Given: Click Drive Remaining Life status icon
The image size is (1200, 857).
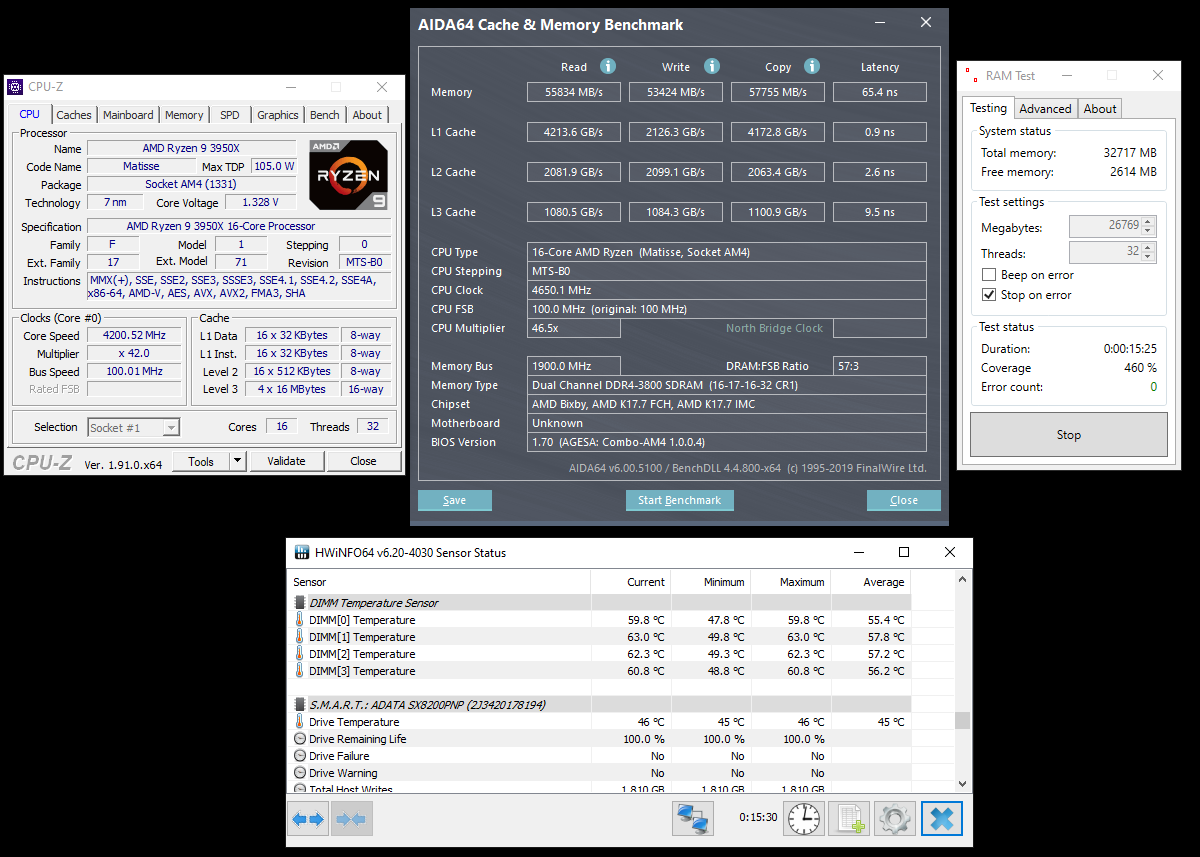Looking at the screenshot, I should 300,739.
